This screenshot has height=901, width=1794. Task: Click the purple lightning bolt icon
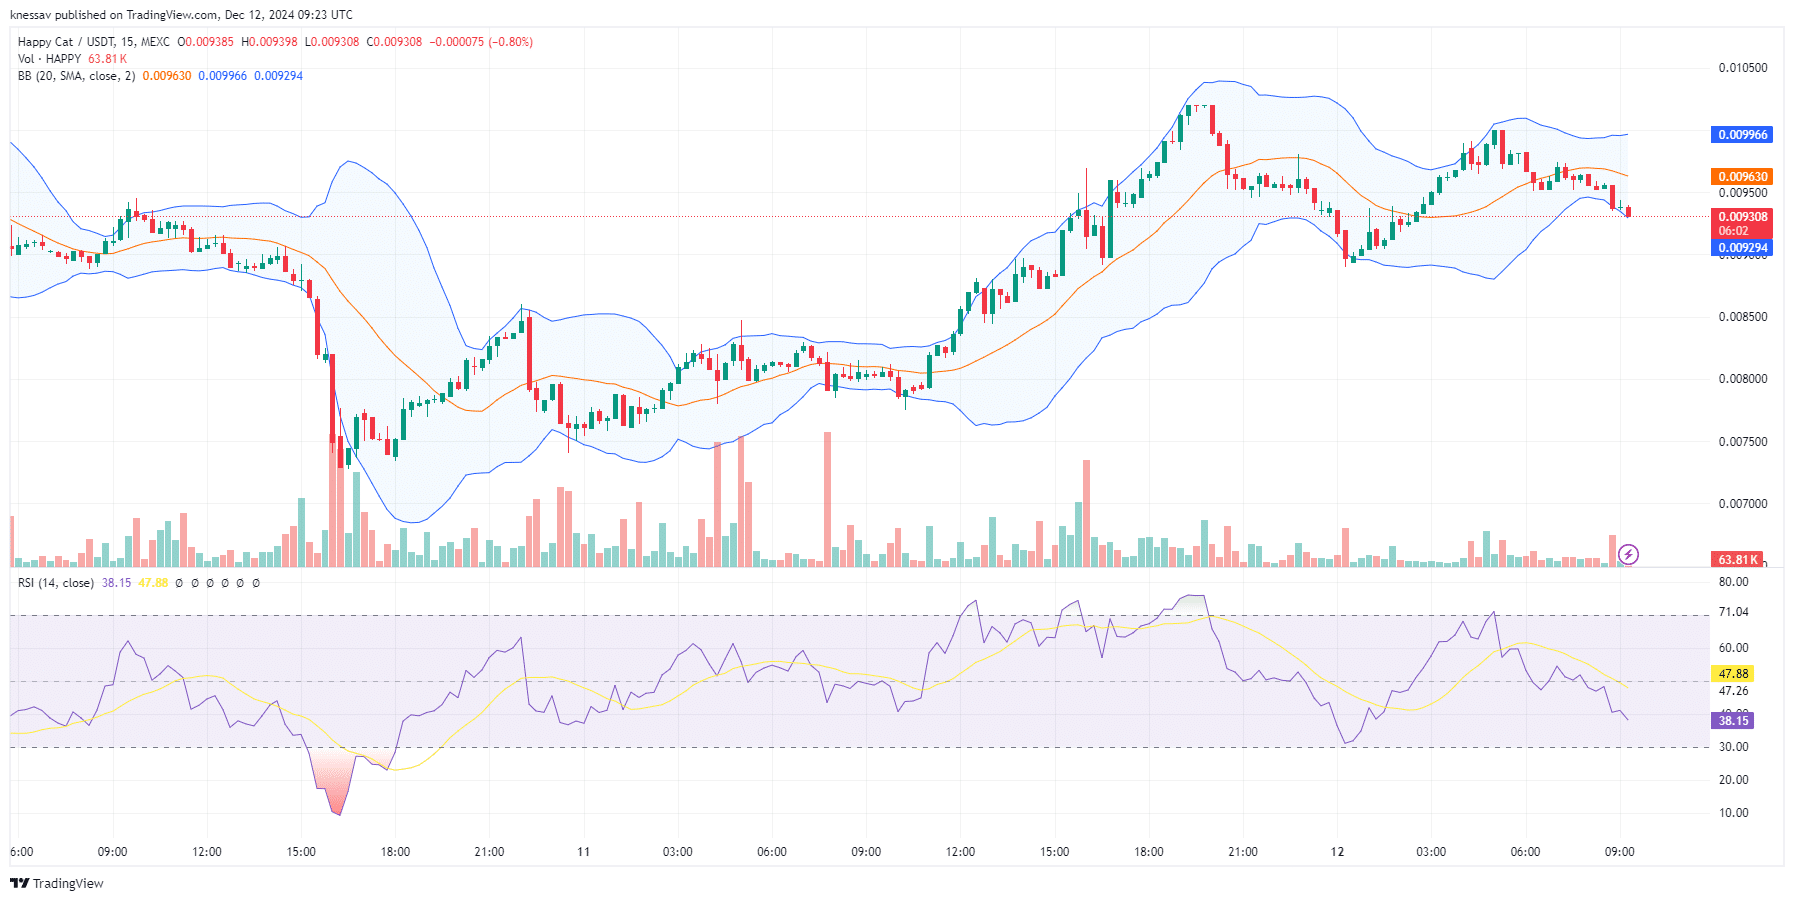[1628, 554]
